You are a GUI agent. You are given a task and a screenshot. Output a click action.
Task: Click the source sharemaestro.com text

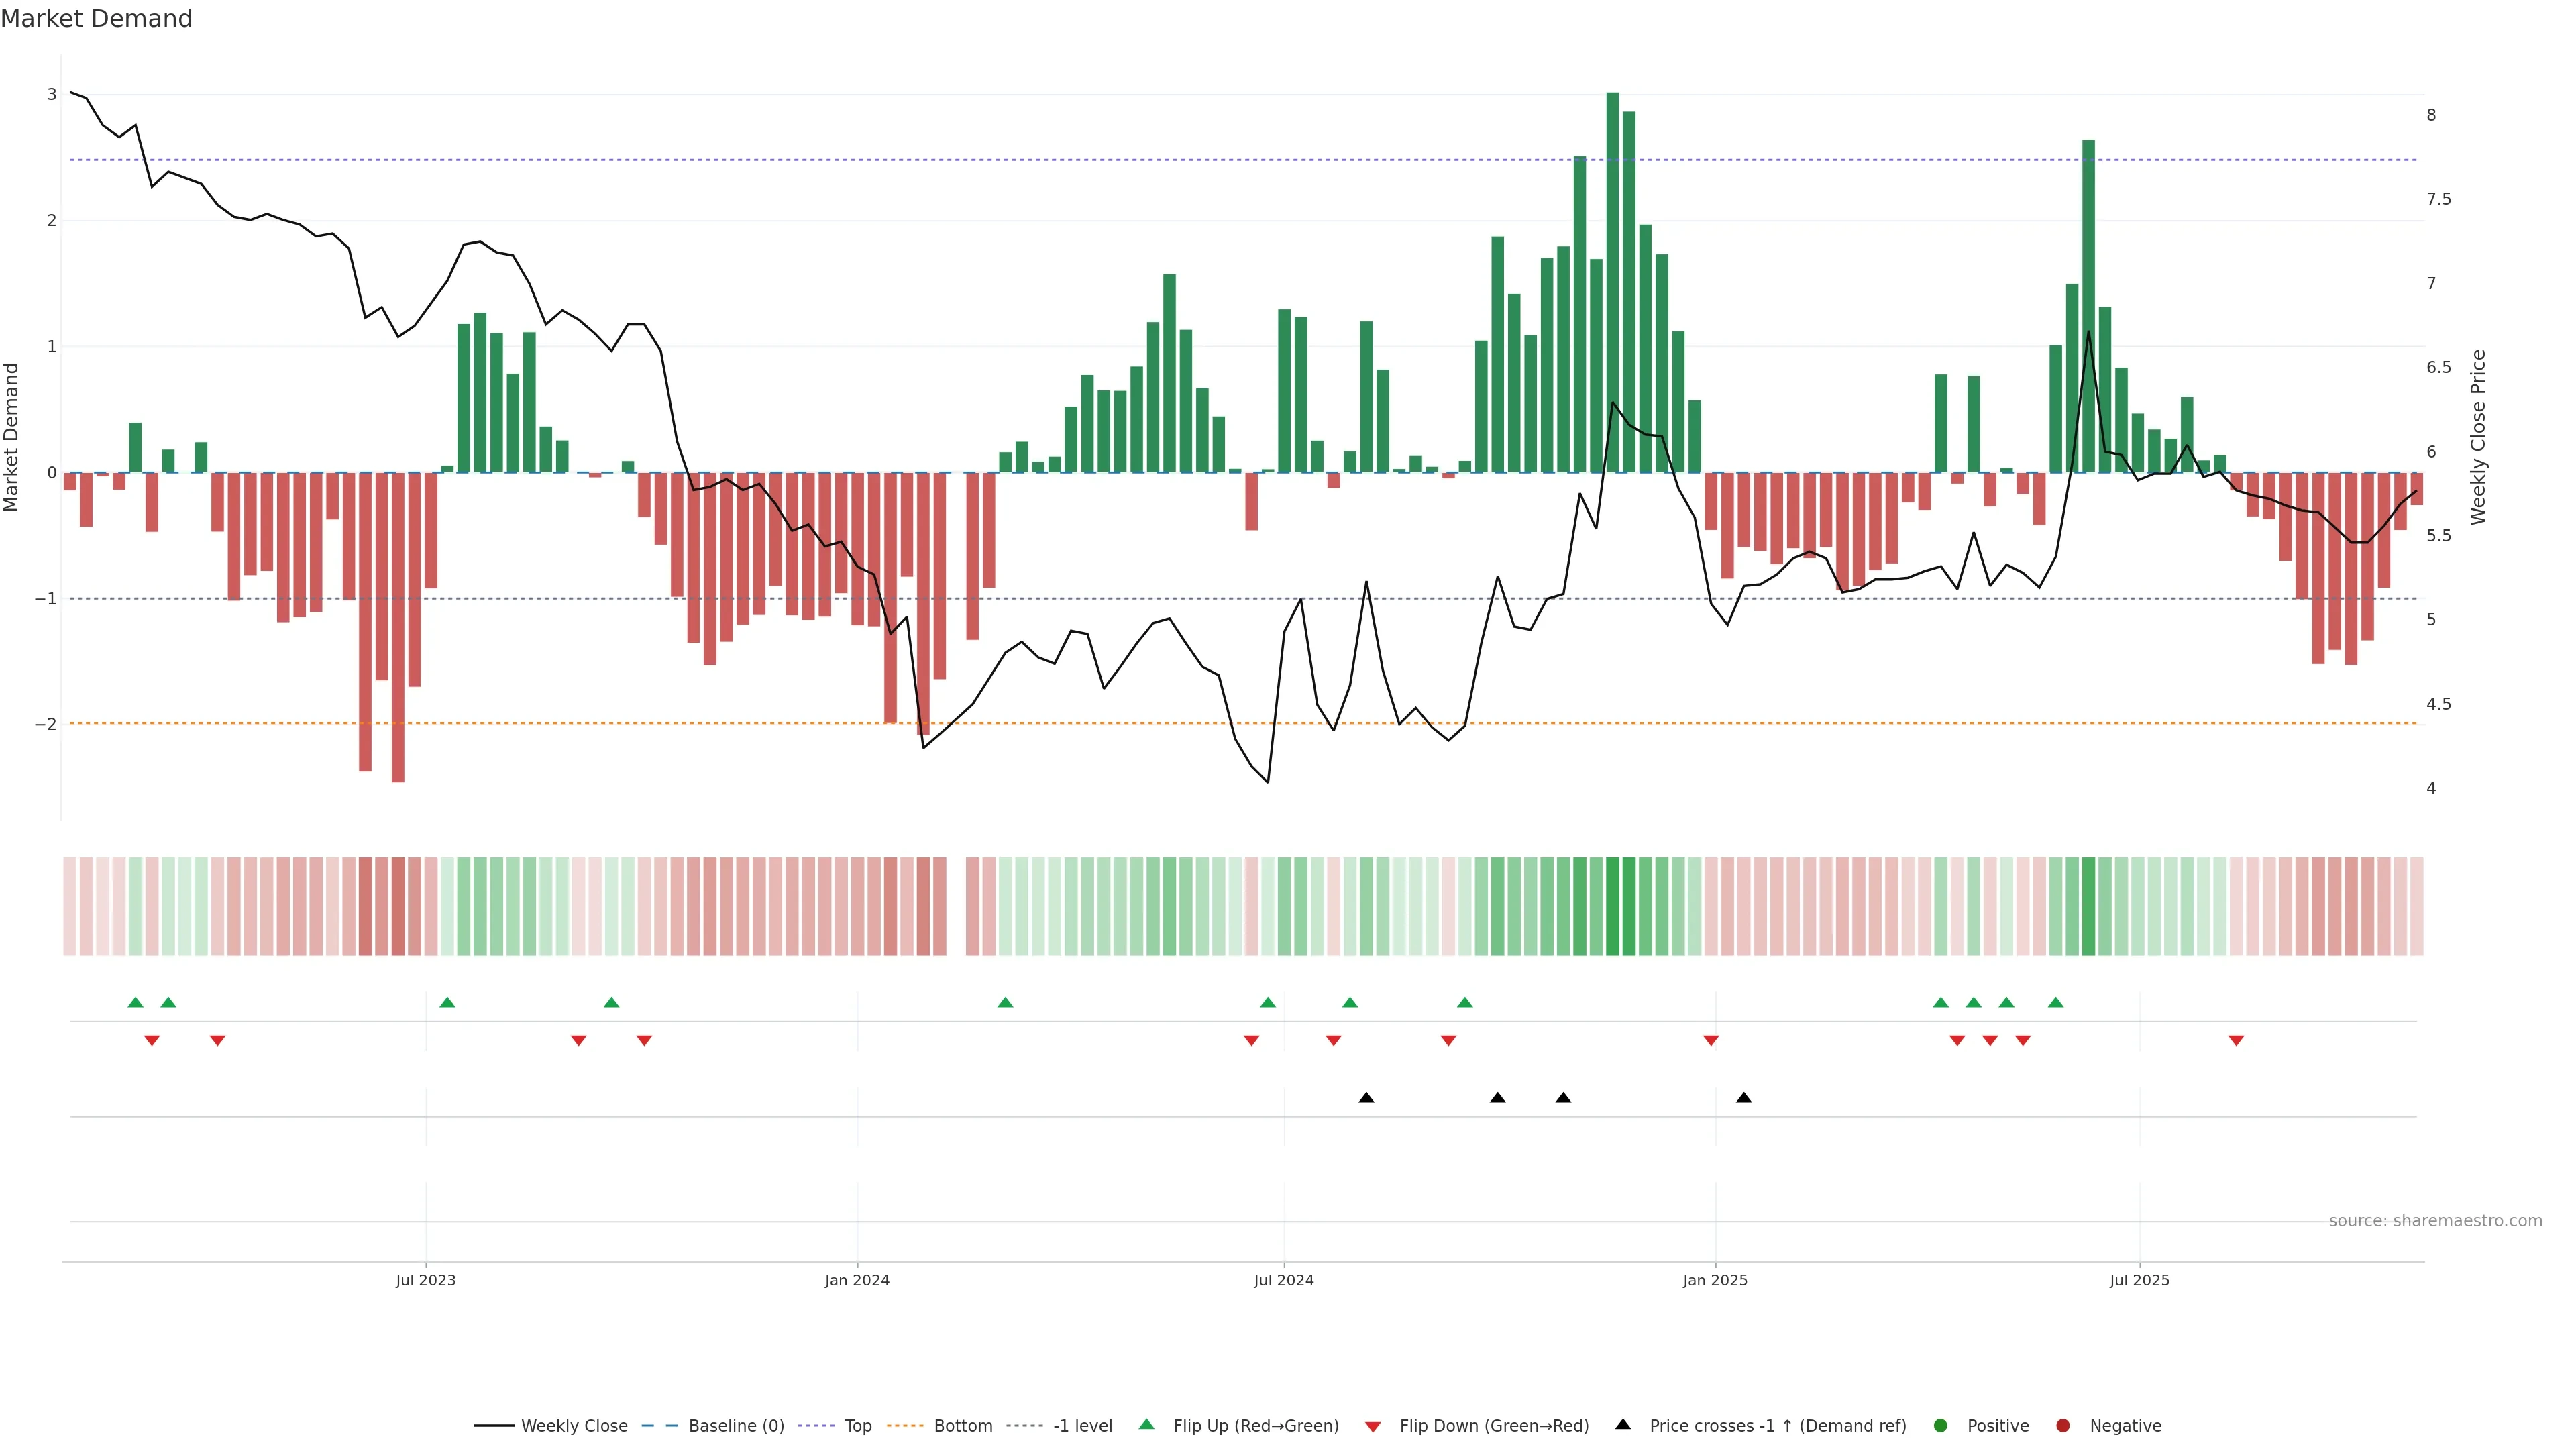coord(2435,1221)
